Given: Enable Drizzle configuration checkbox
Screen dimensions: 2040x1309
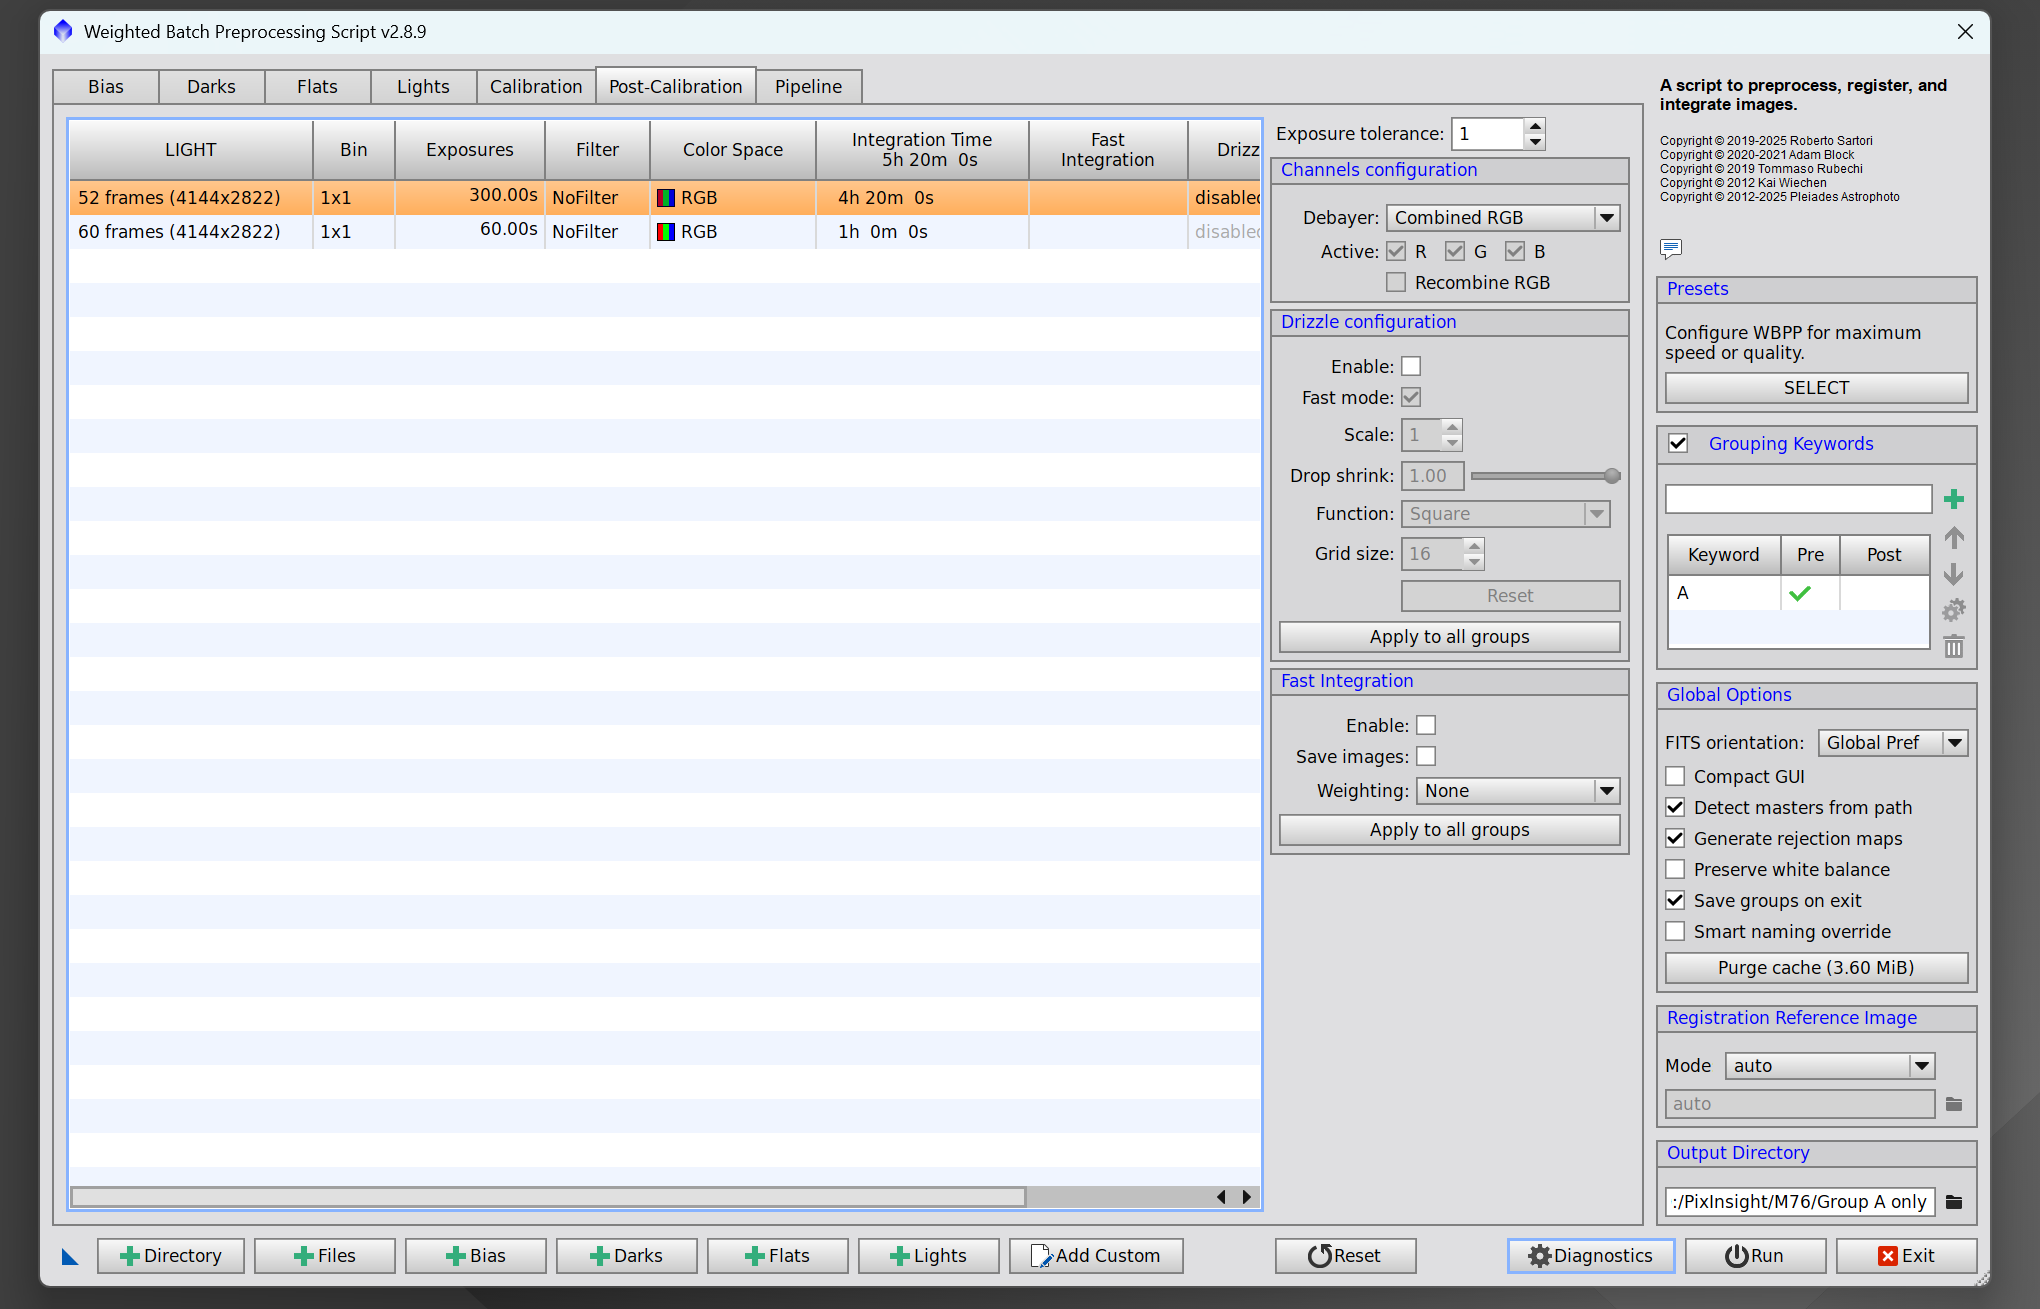Looking at the screenshot, I should pos(1410,366).
